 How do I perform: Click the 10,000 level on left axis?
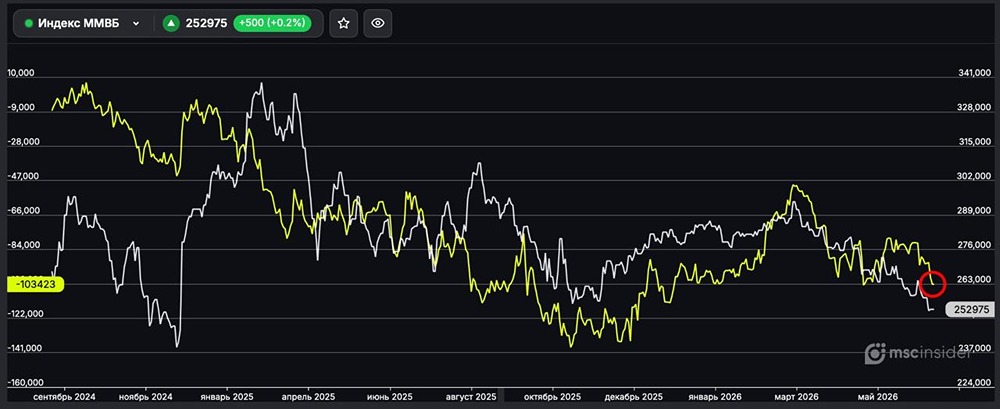click(x=21, y=73)
